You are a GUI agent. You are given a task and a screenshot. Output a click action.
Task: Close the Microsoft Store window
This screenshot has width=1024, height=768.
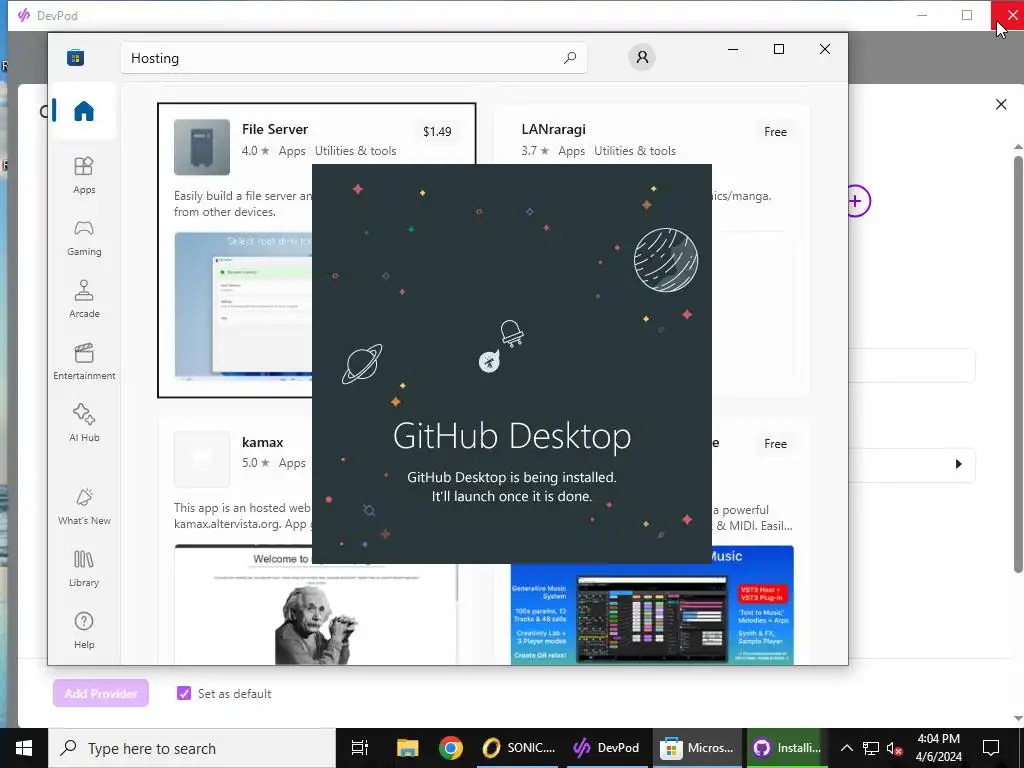(825, 49)
